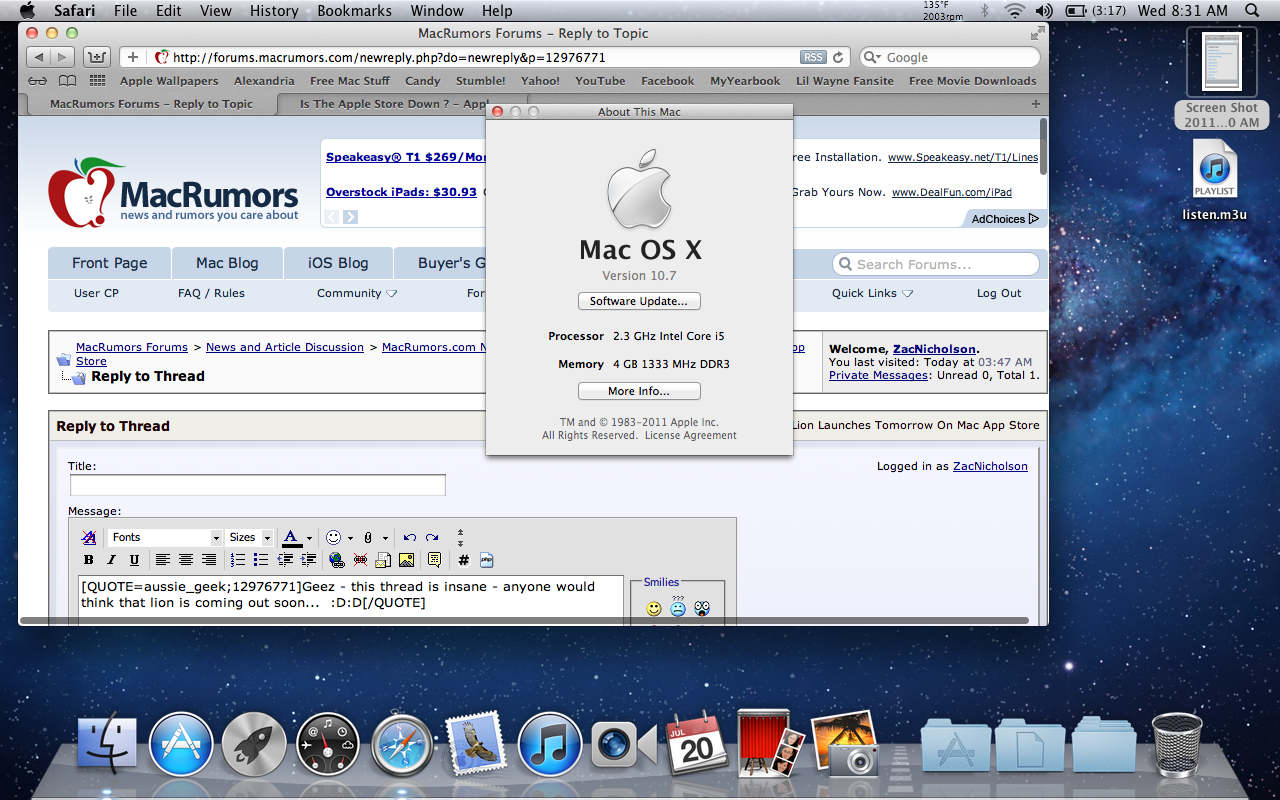Viewport: 1280px width, 800px height.
Task: Select the Front Page site tab
Action: tap(109, 263)
